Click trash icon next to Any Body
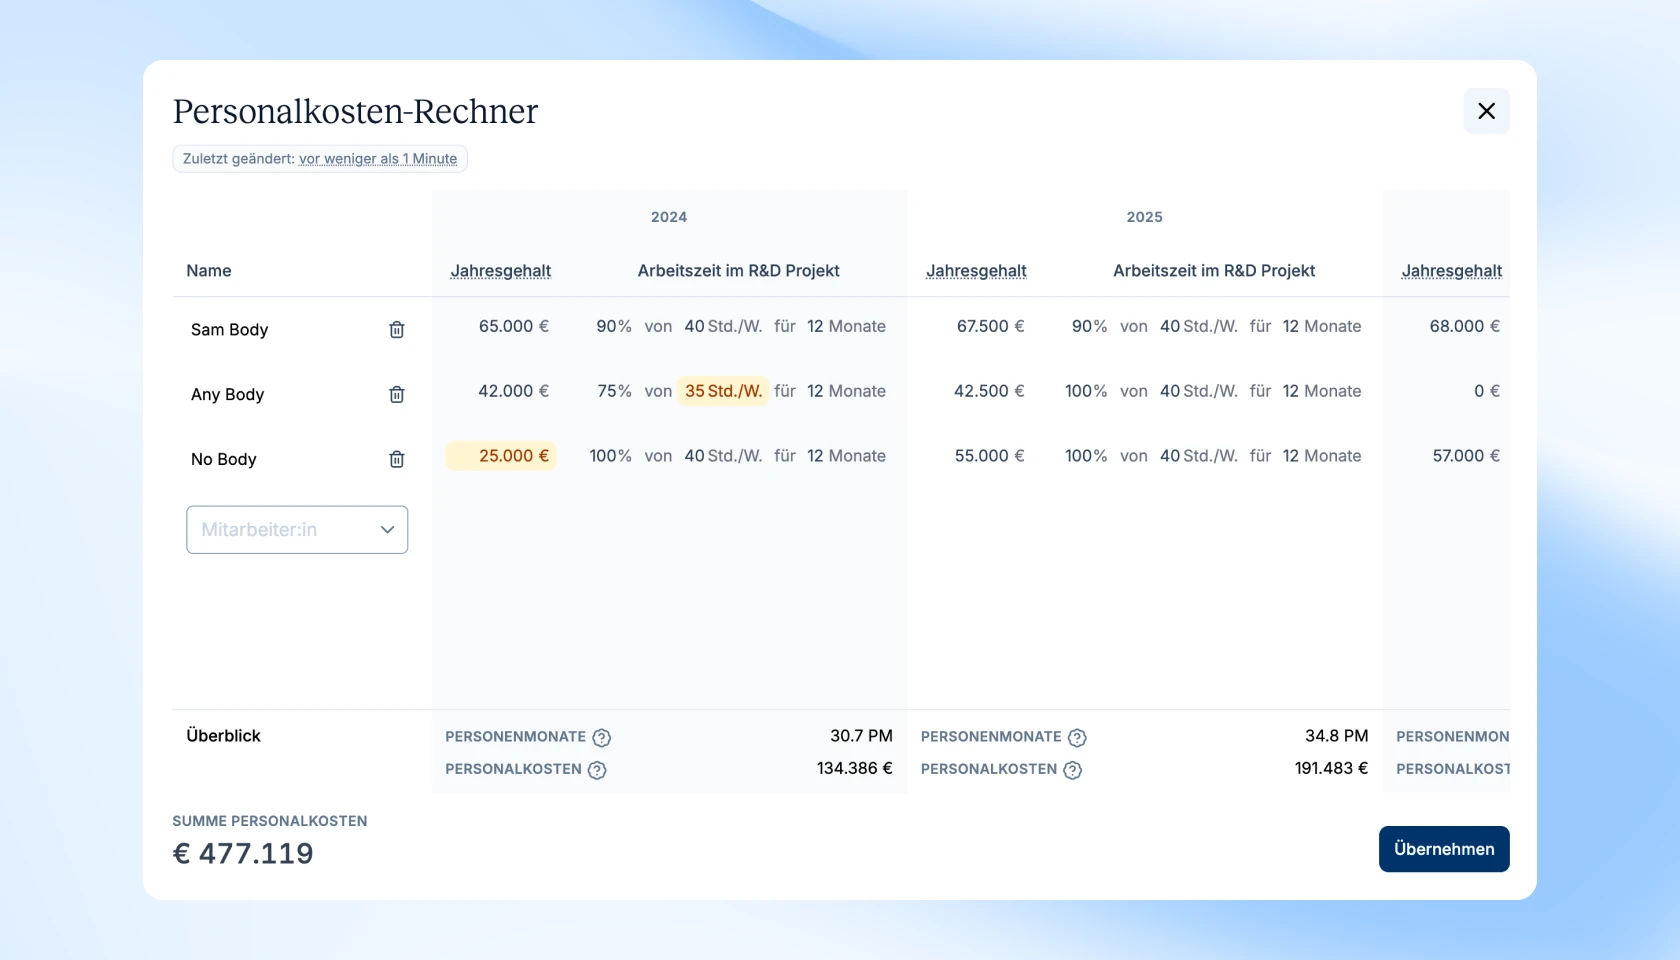 [x=396, y=395]
